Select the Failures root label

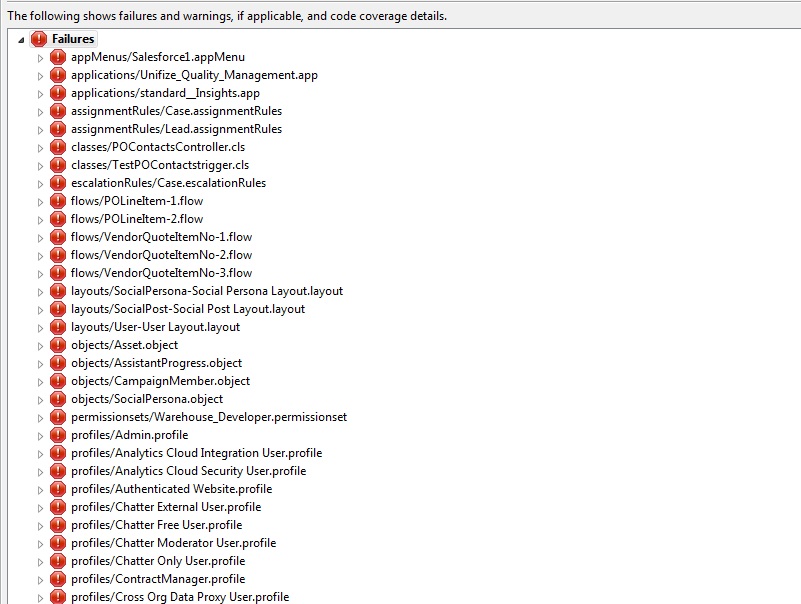73,39
